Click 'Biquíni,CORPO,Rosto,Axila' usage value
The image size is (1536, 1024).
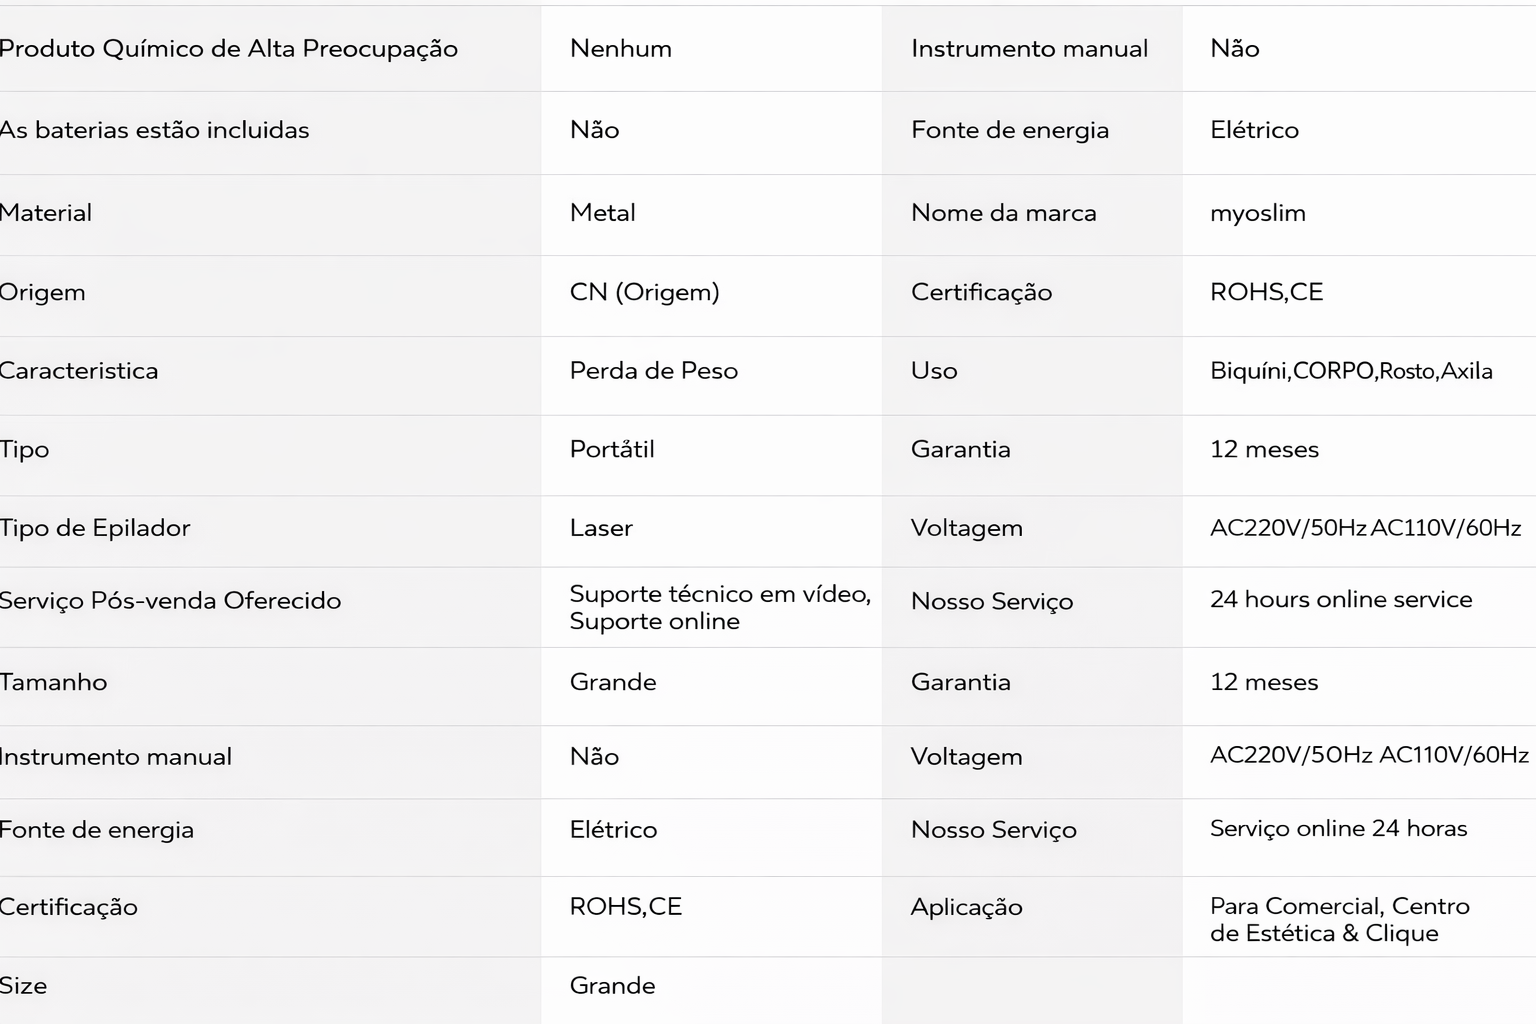[1350, 371]
